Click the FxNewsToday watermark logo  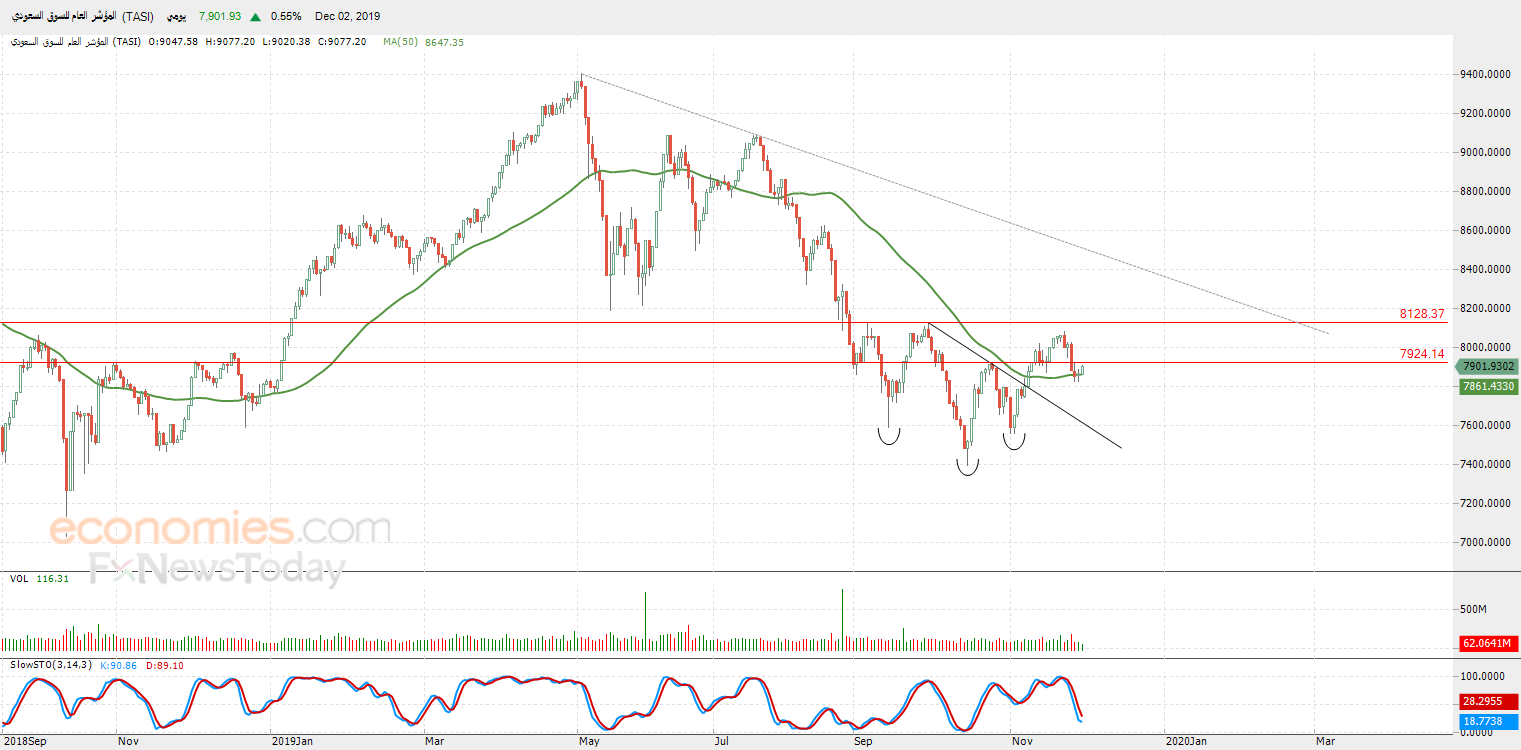click(x=216, y=570)
